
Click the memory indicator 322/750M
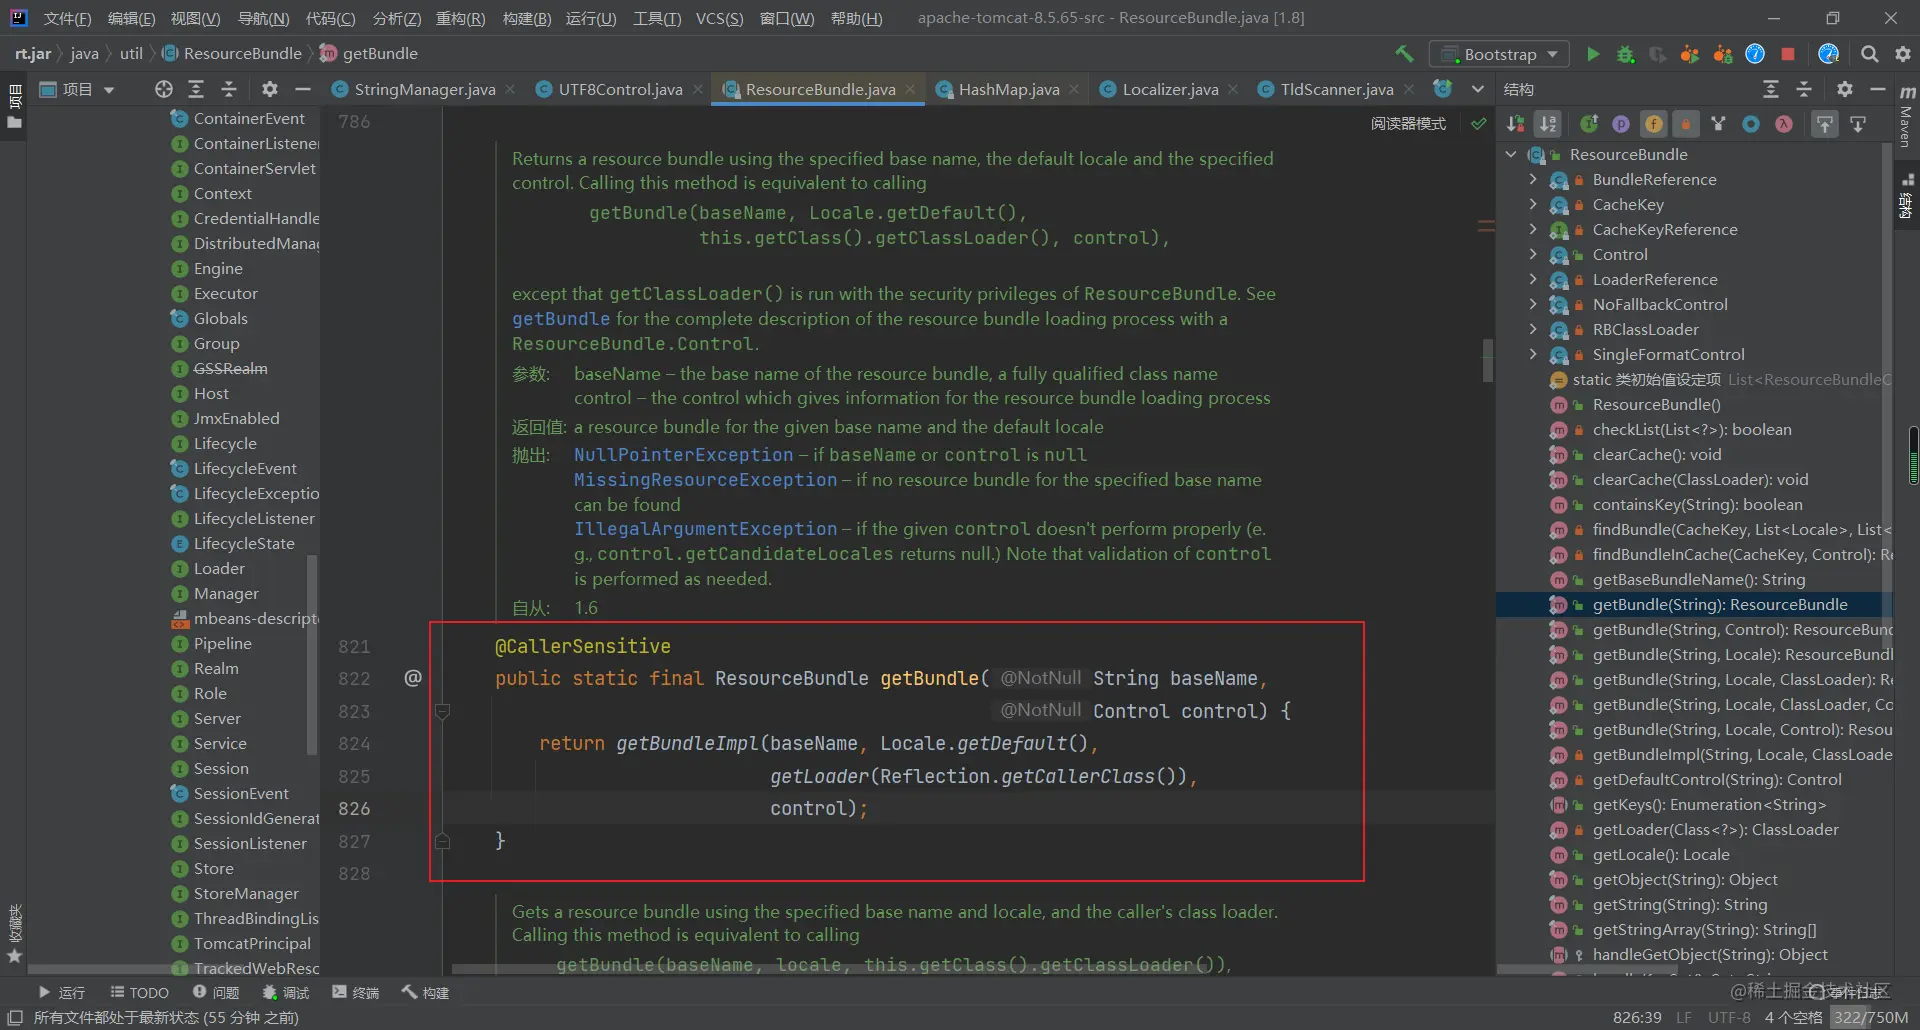pyautogui.click(x=1871, y=1017)
